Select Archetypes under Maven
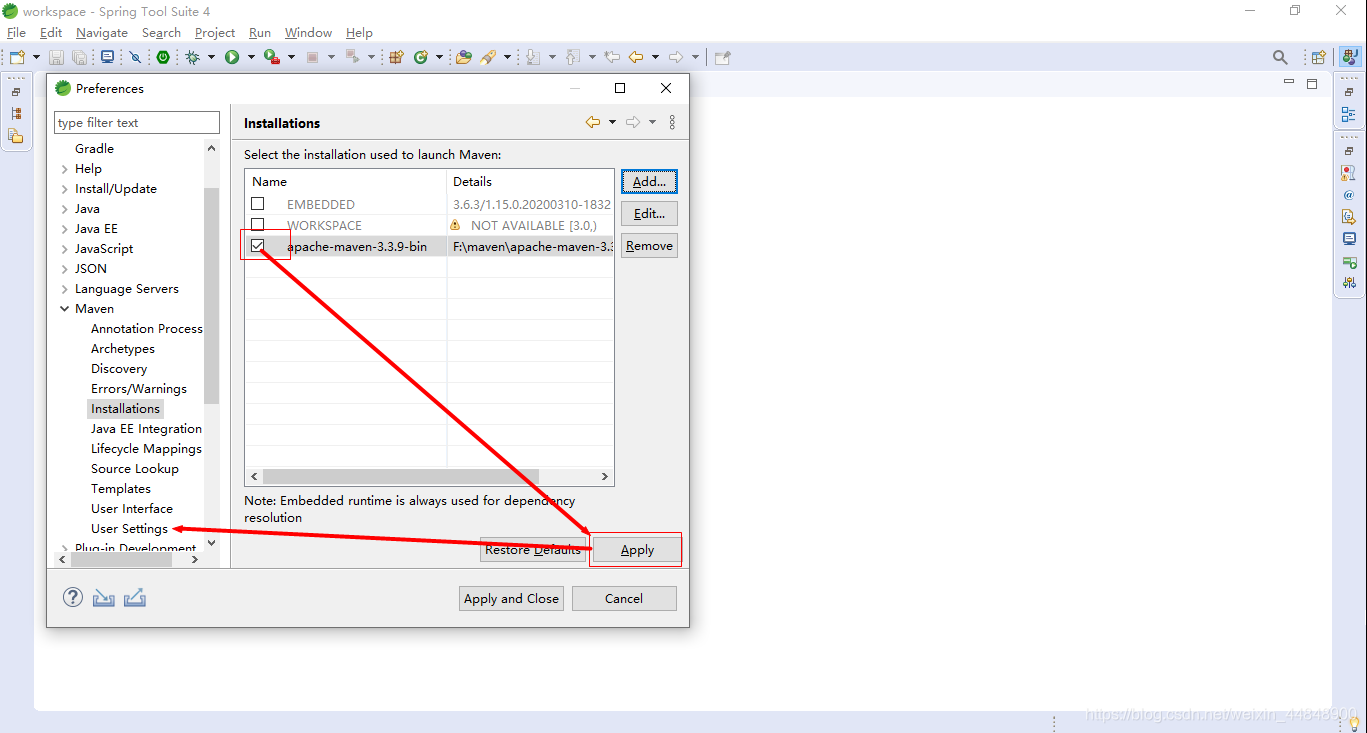The image size is (1367, 733). (x=123, y=349)
